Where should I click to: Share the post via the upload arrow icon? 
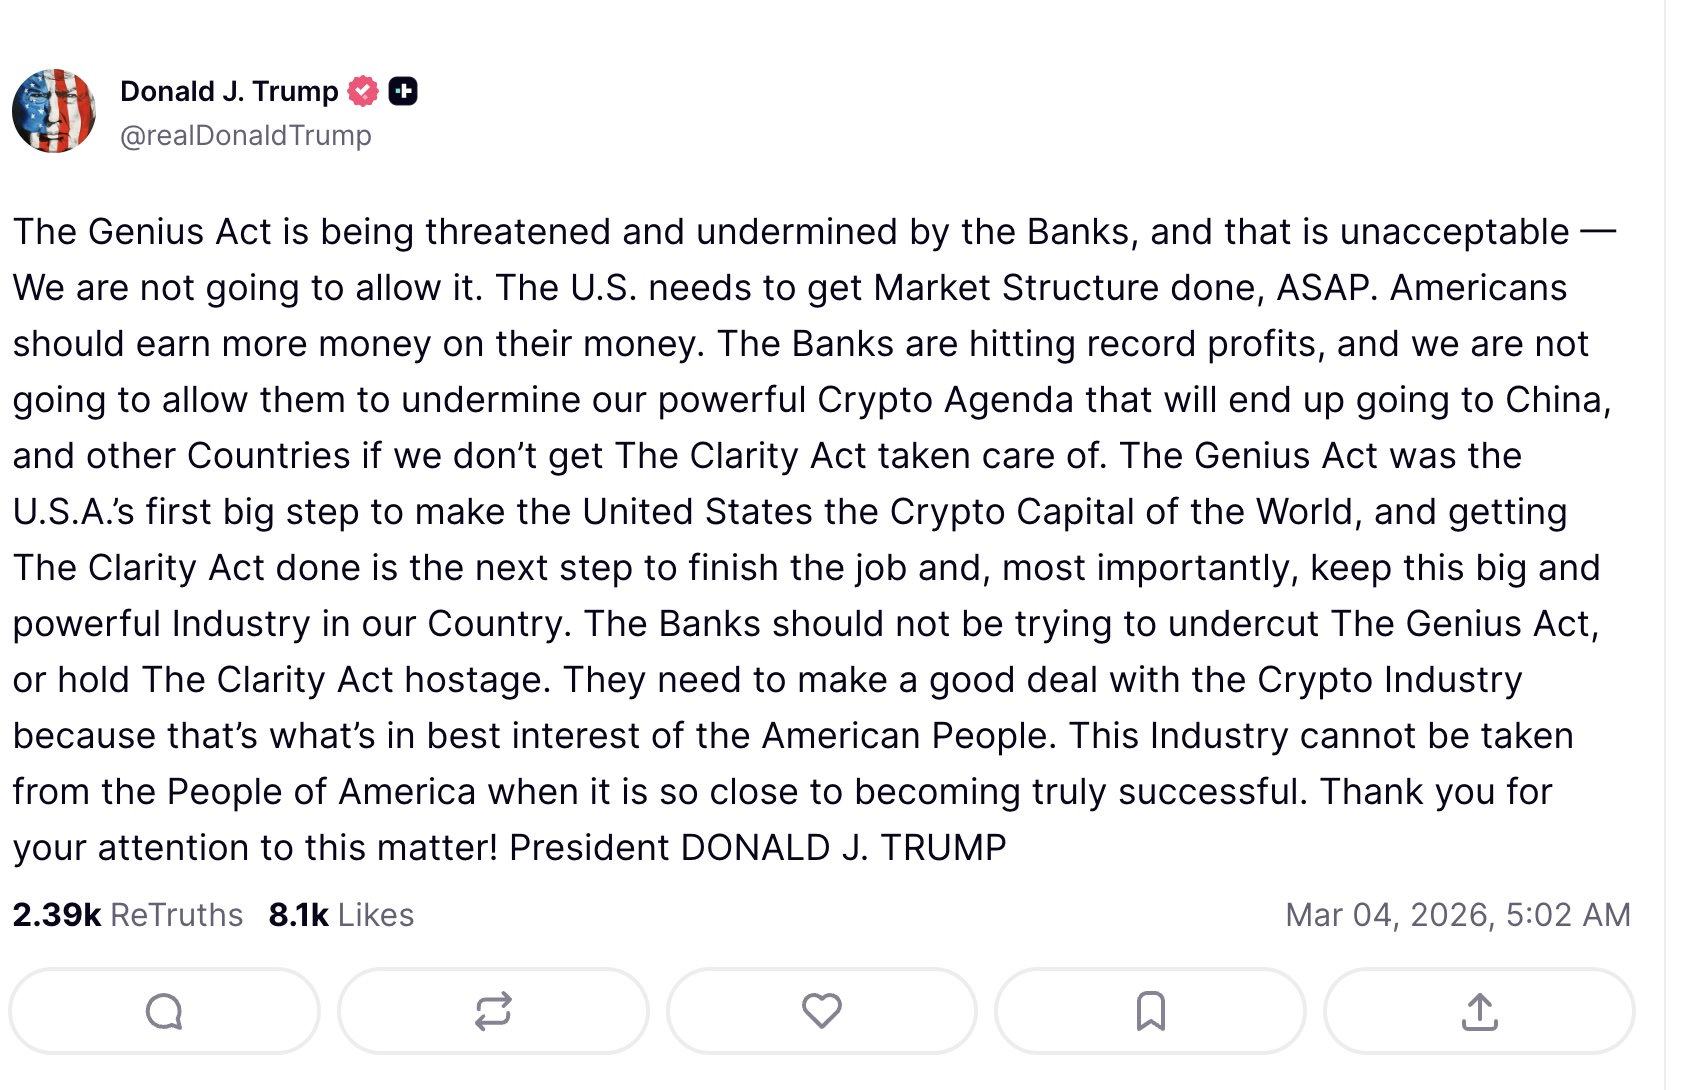[x=1480, y=1011]
